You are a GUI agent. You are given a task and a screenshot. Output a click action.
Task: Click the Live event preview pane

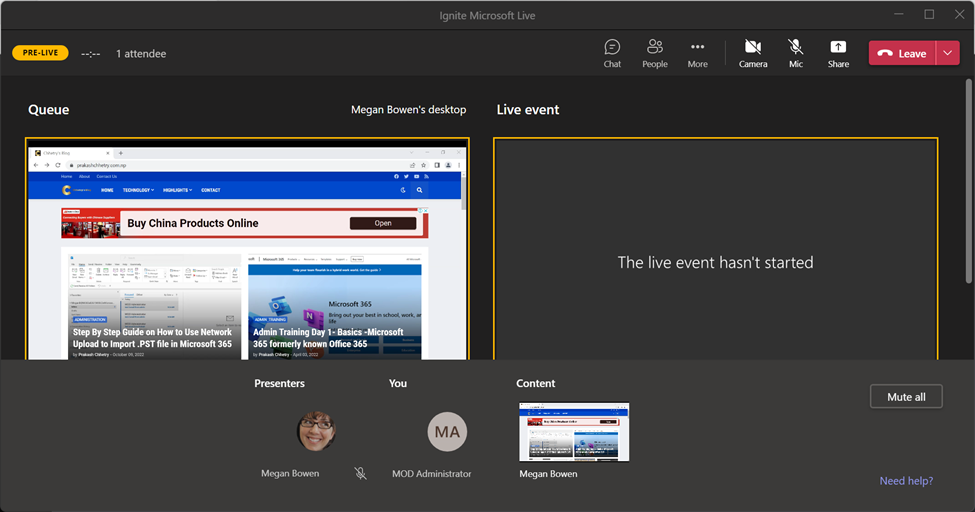[716, 249]
